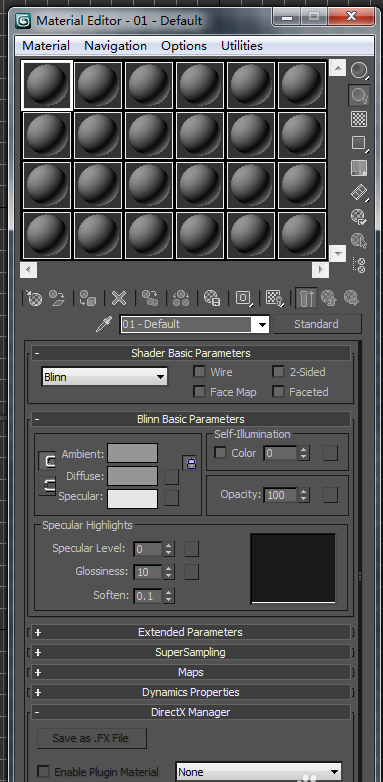
Task: Click the Glossiness map button
Action: 192,572
